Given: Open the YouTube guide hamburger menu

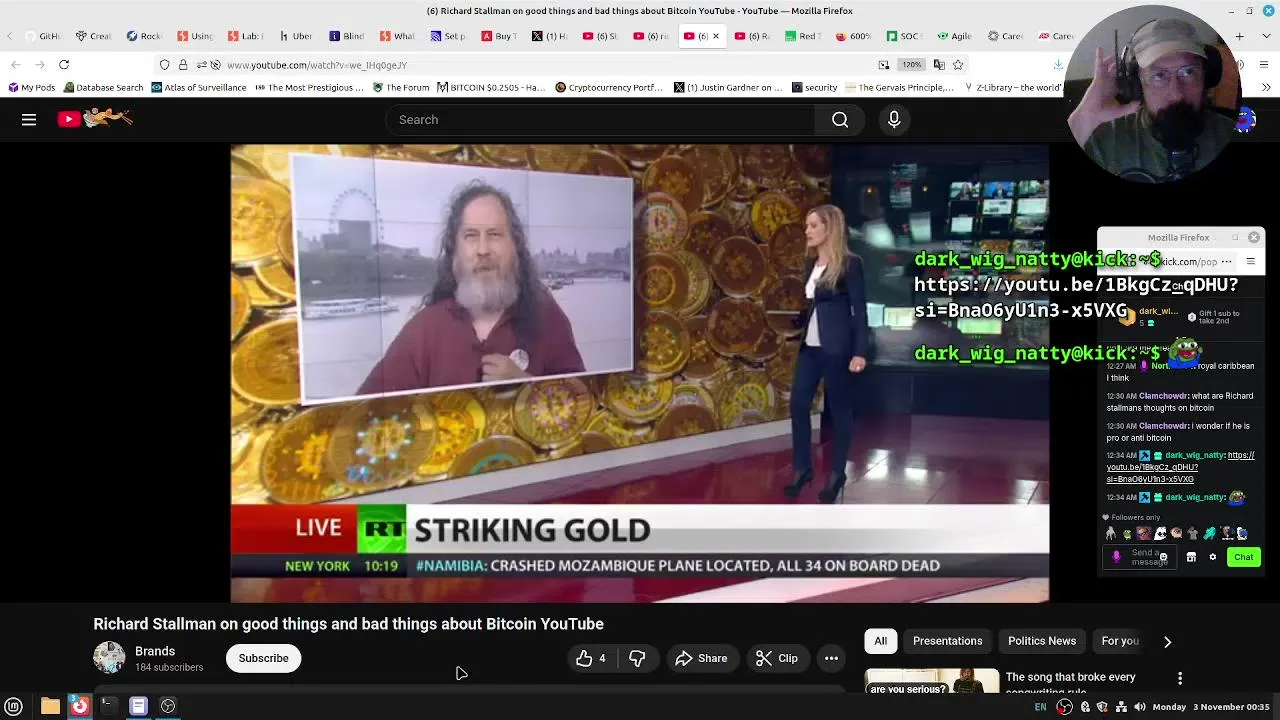Looking at the screenshot, I should [x=29, y=120].
